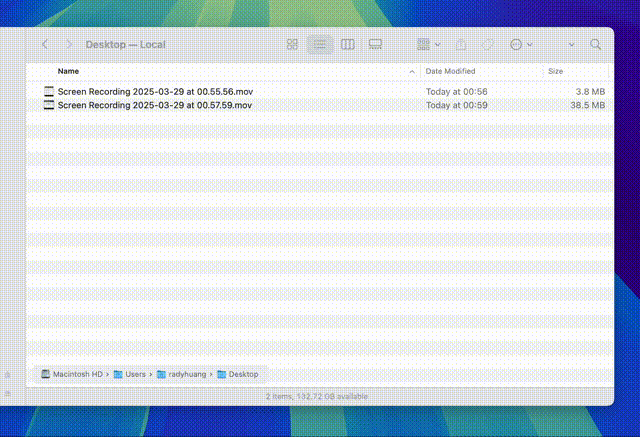640x437 pixels.
Task: Click the movie icon of 00.55.56.mov
Action: (x=49, y=91)
